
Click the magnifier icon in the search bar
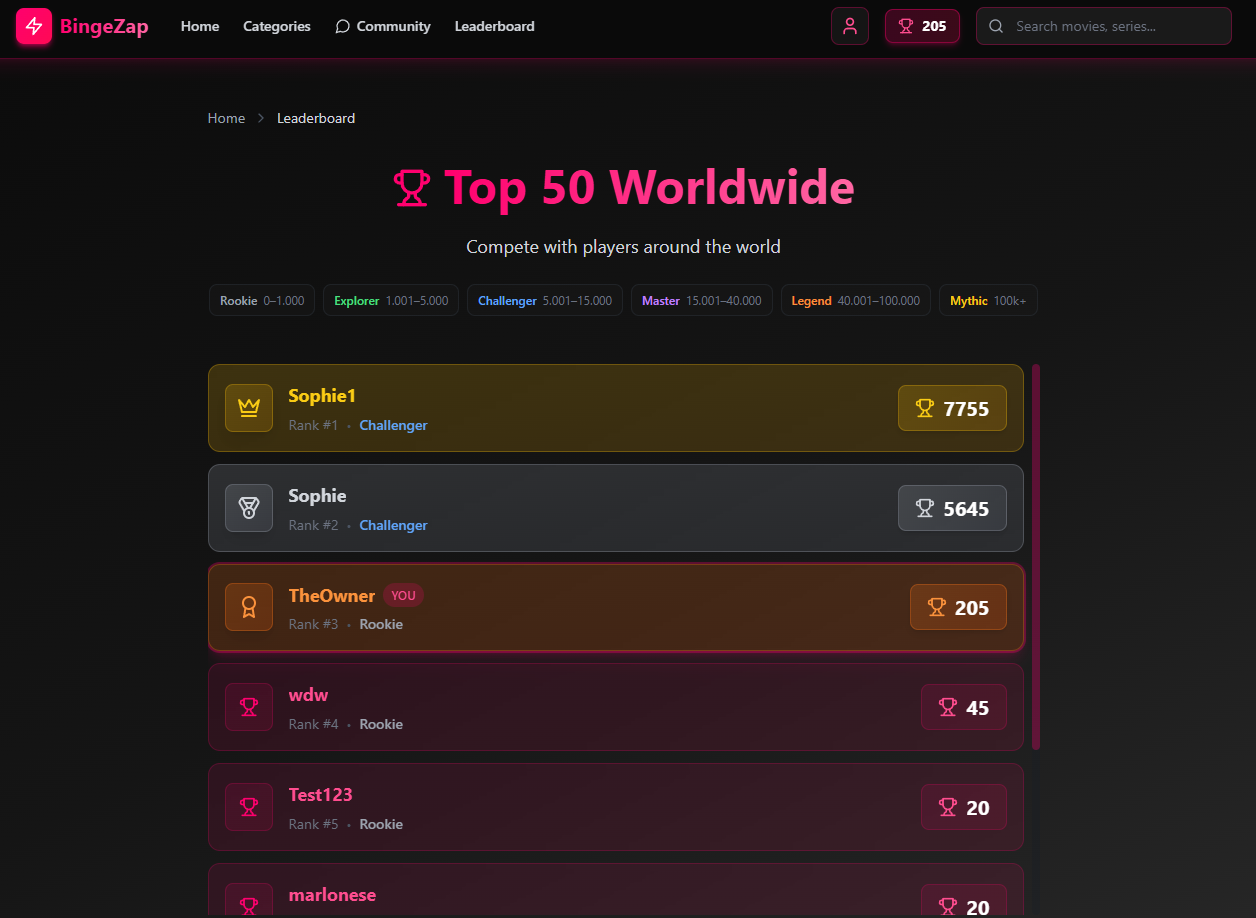[x=996, y=26]
